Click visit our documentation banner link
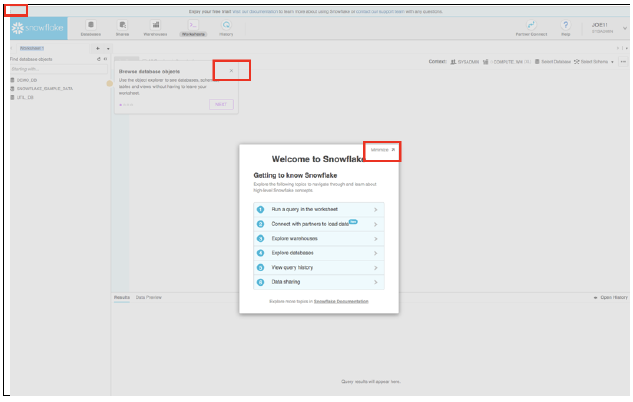The height and width of the screenshot is (402, 633). coord(255,12)
